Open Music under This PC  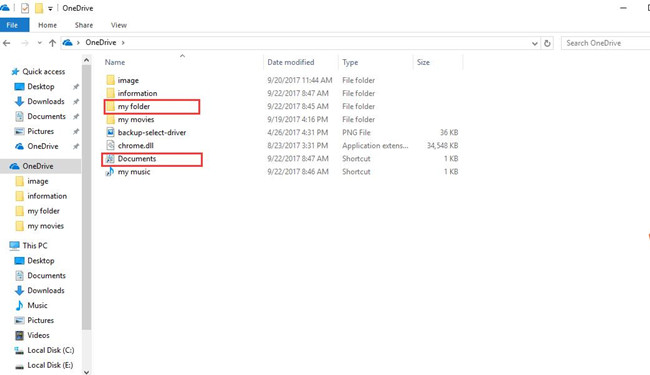click(x=37, y=305)
